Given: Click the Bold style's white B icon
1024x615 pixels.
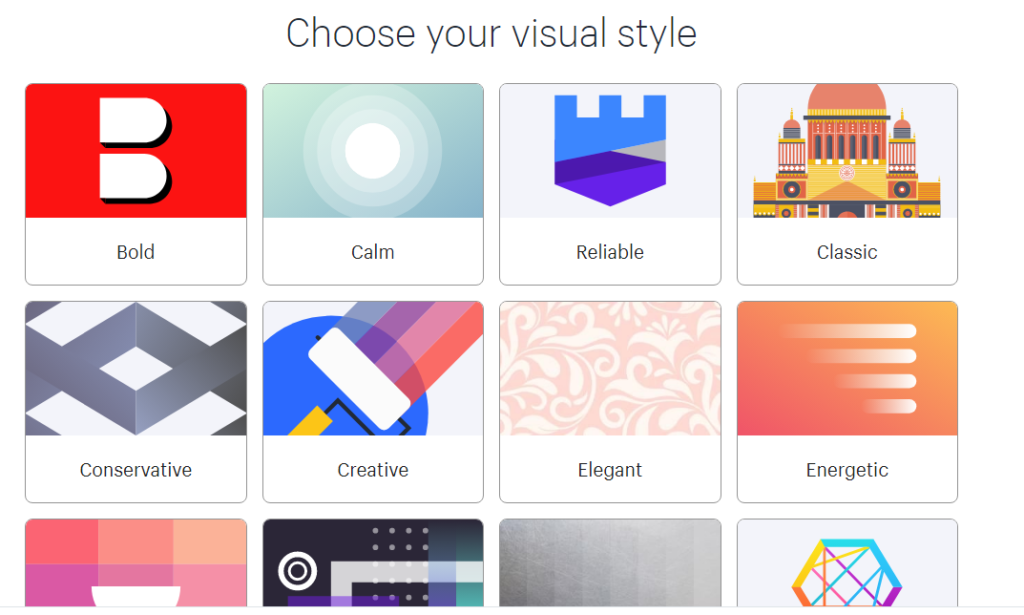Looking at the screenshot, I should (x=135, y=149).
